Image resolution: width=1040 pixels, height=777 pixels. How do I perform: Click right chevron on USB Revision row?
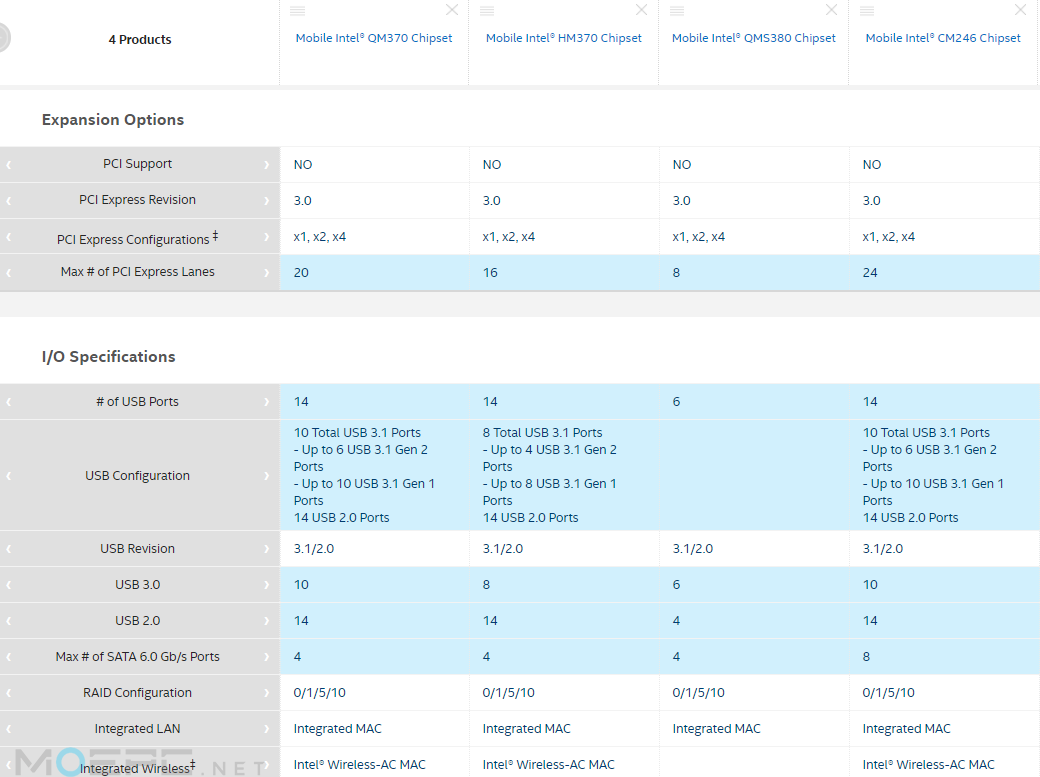[x=267, y=549]
